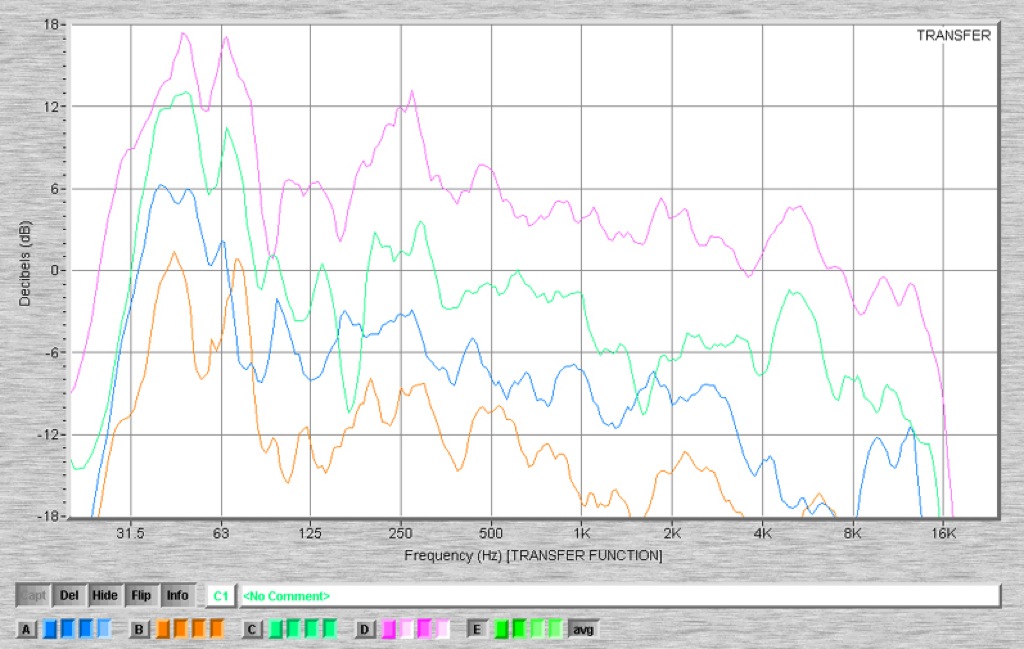The width and height of the screenshot is (1024, 649).
Task: Switch to trace bank D
Action: point(365,629)
